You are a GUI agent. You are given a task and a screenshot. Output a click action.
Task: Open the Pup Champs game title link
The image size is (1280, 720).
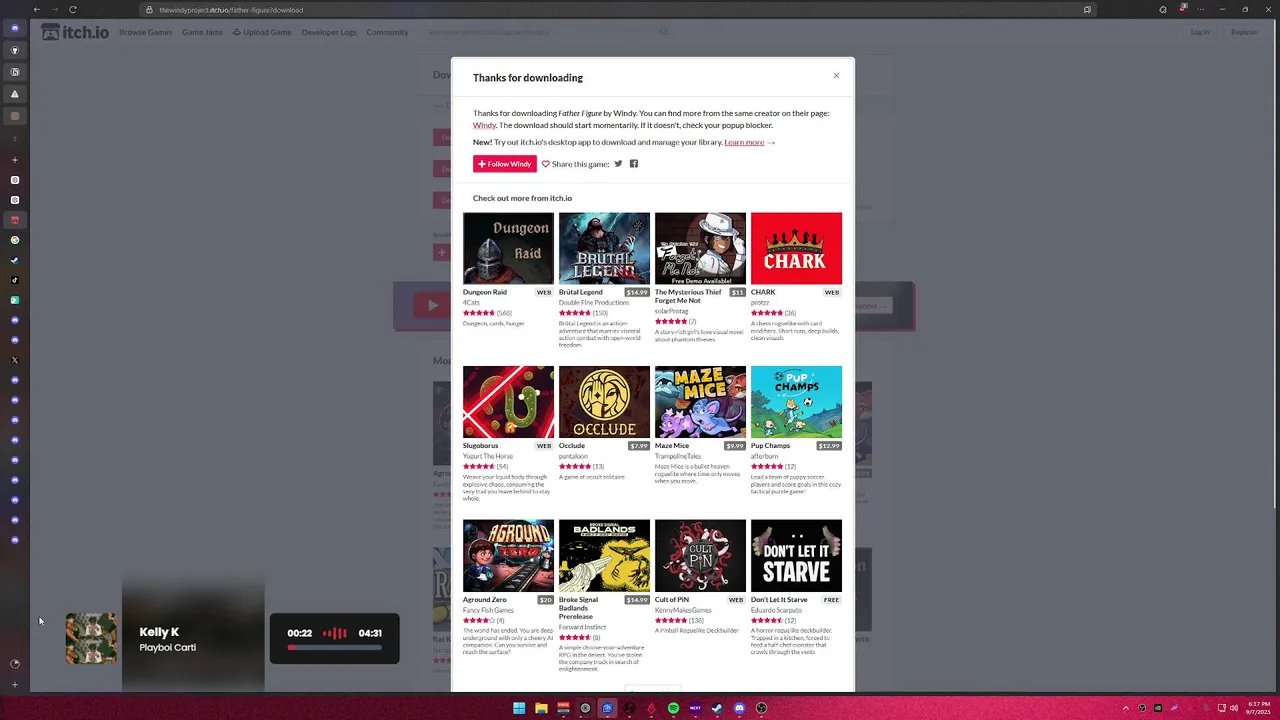point(770,446)
